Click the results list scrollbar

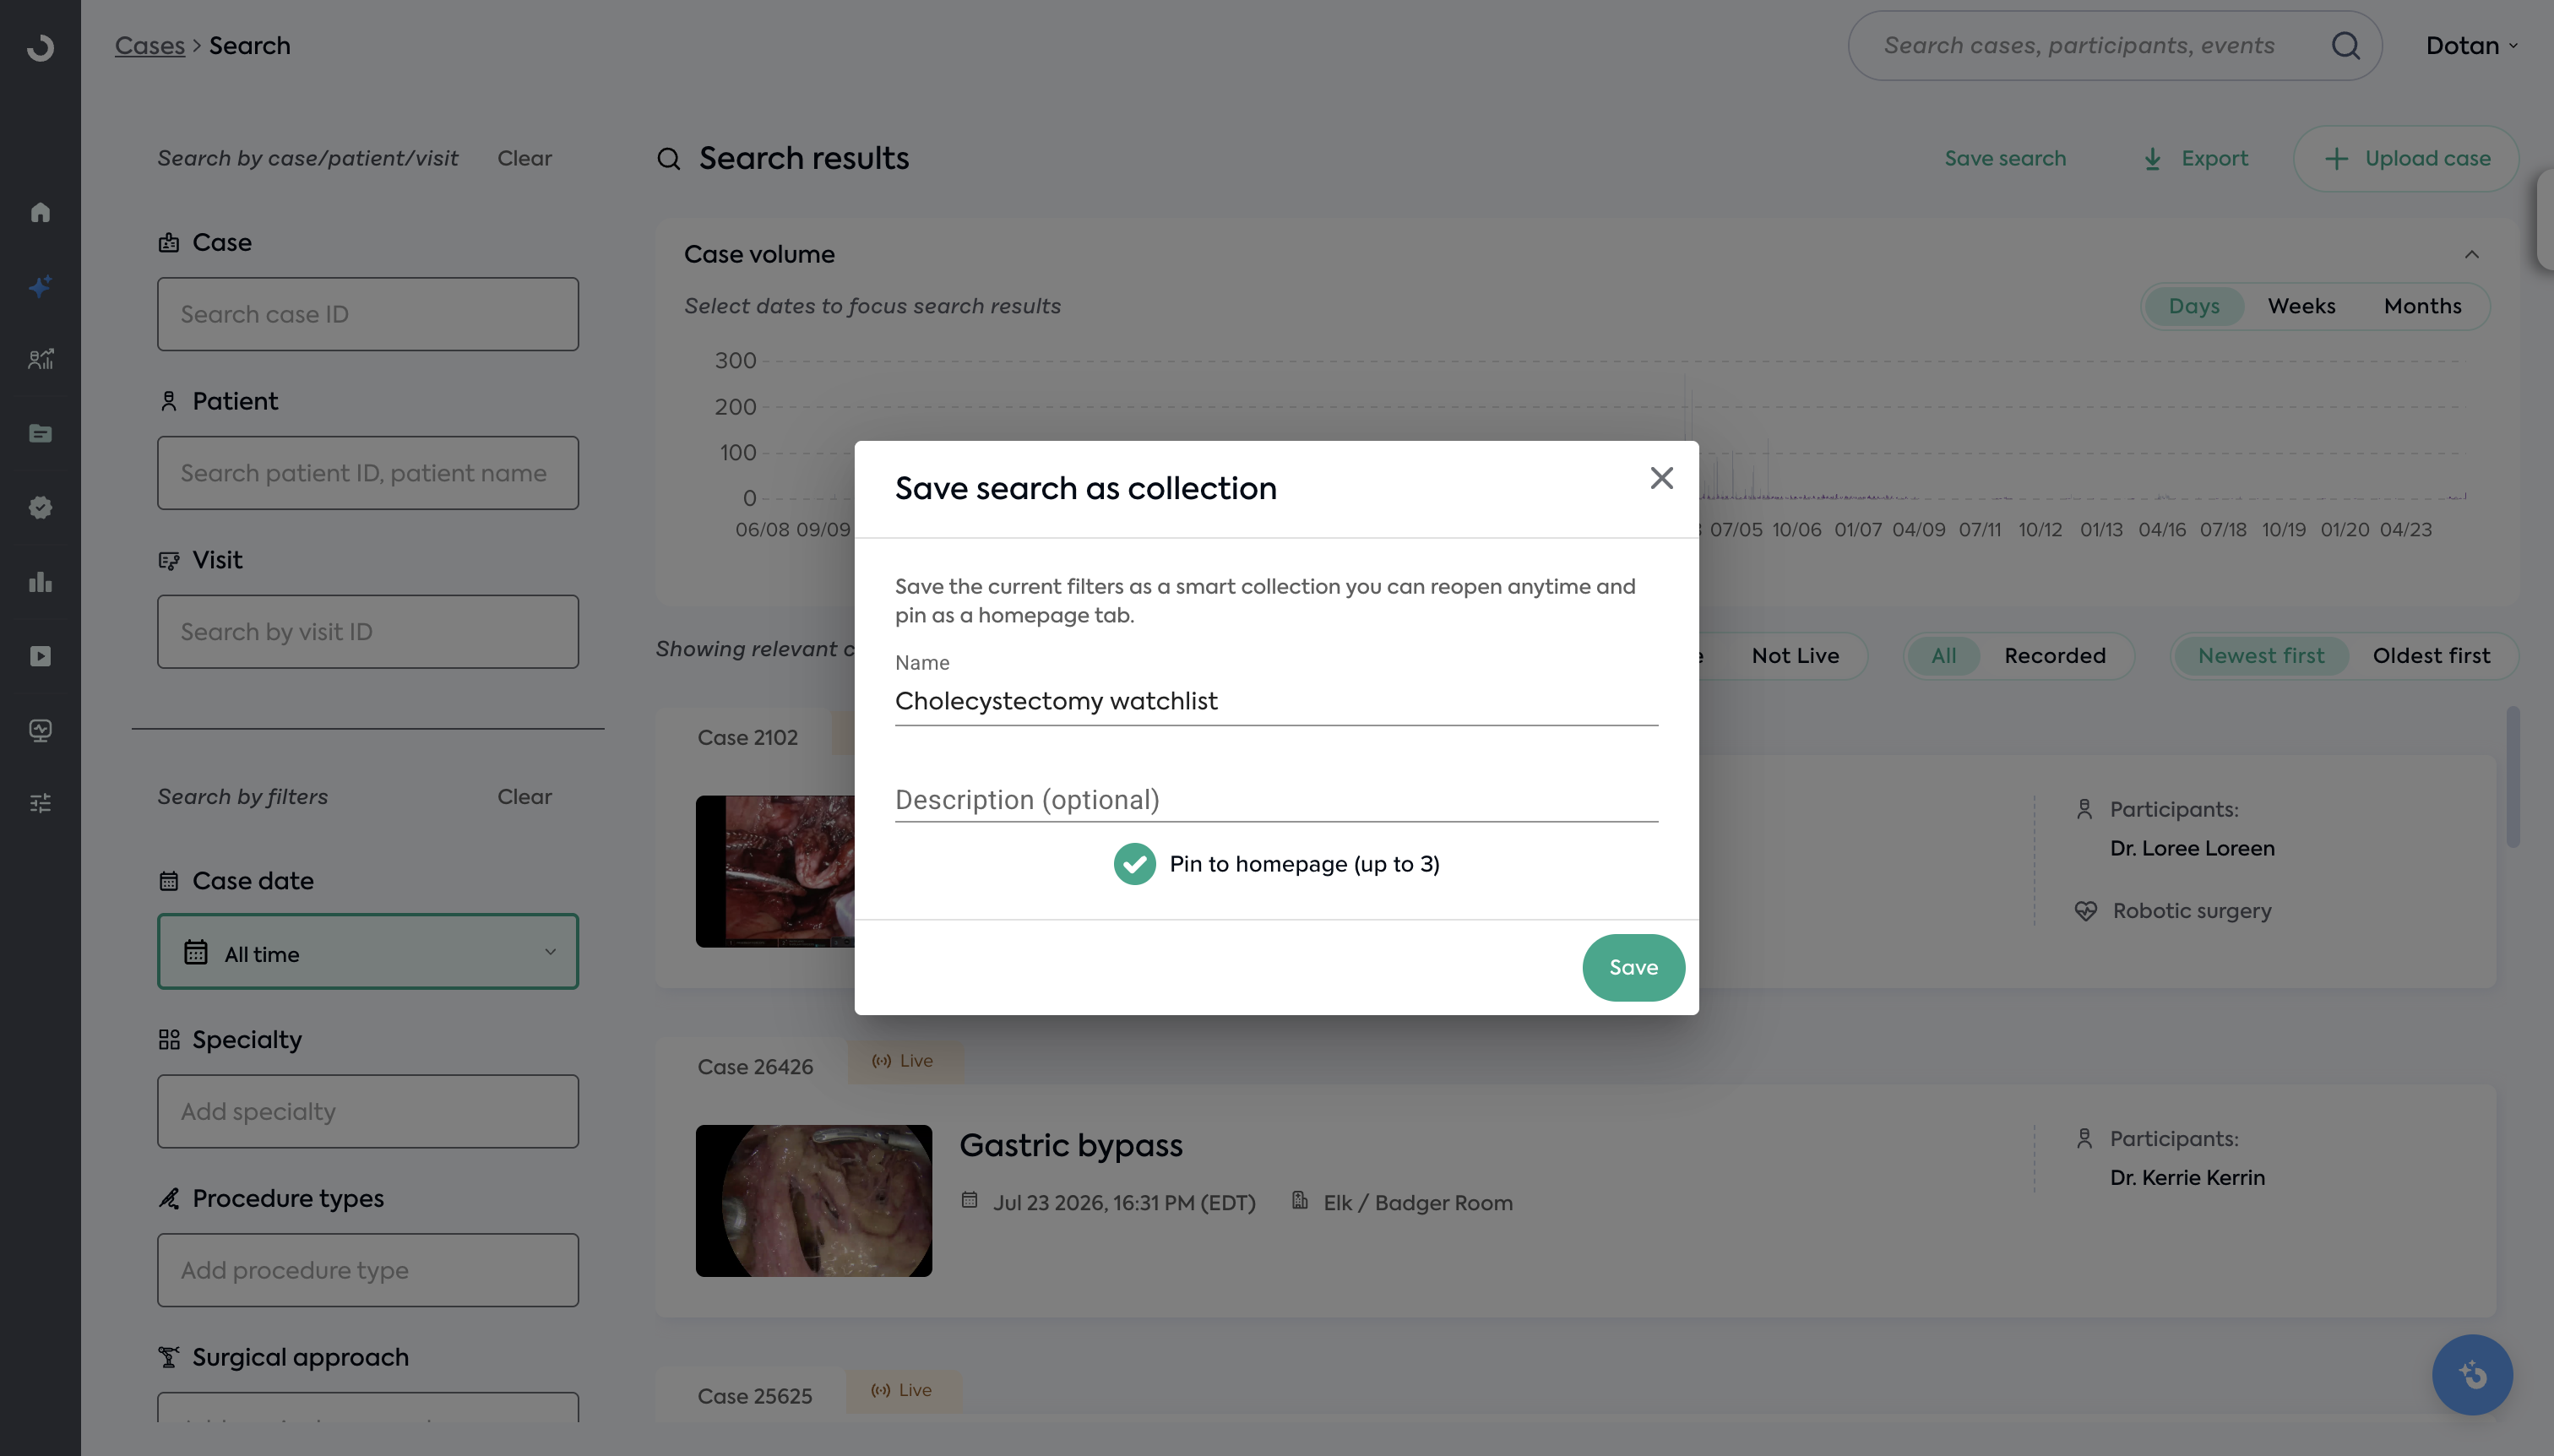[2512, 777]
